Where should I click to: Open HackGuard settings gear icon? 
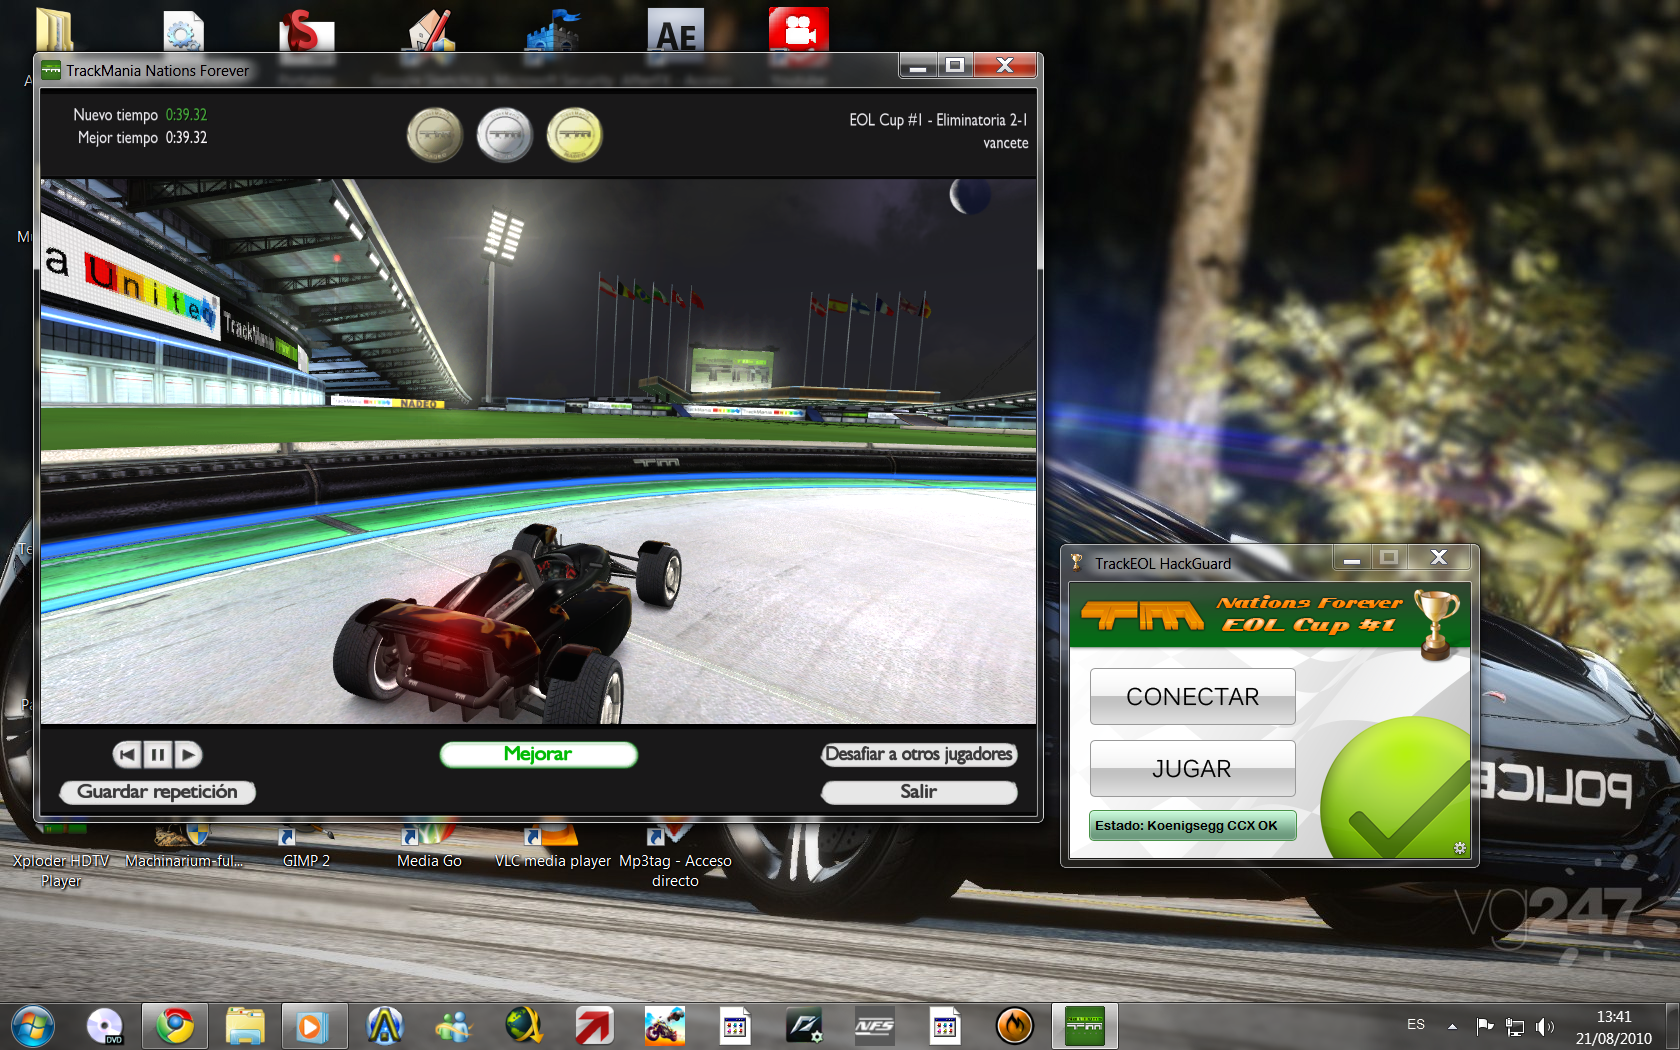[1460, 848]
